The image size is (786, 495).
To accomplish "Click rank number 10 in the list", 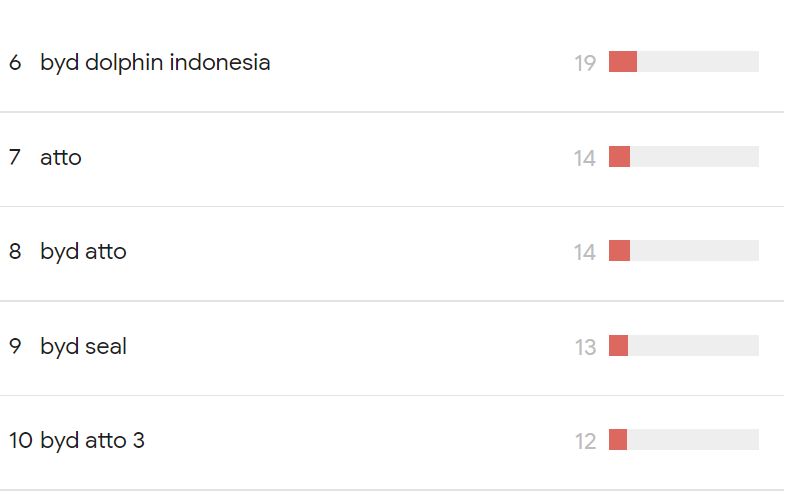I will tap(21, 440).
